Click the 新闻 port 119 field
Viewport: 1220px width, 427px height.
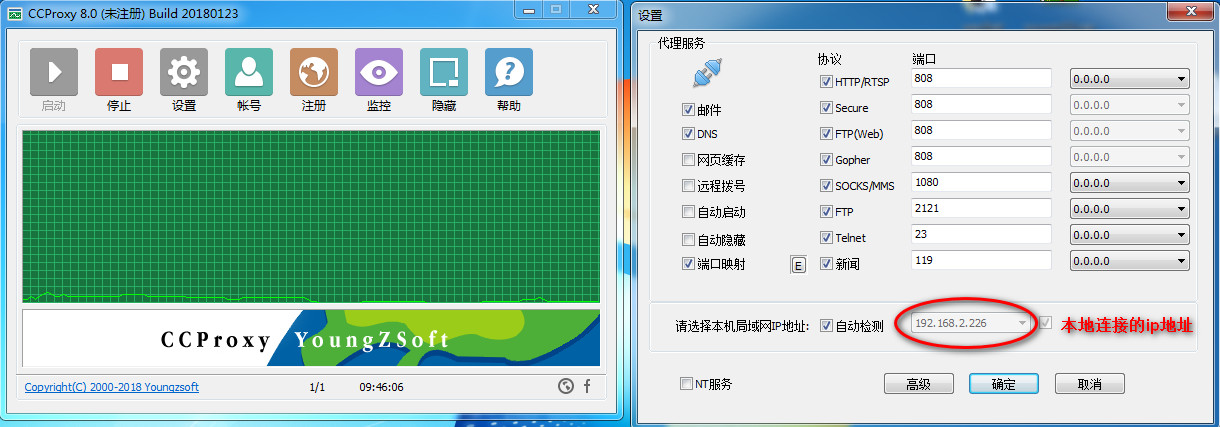tap(982, 260)
